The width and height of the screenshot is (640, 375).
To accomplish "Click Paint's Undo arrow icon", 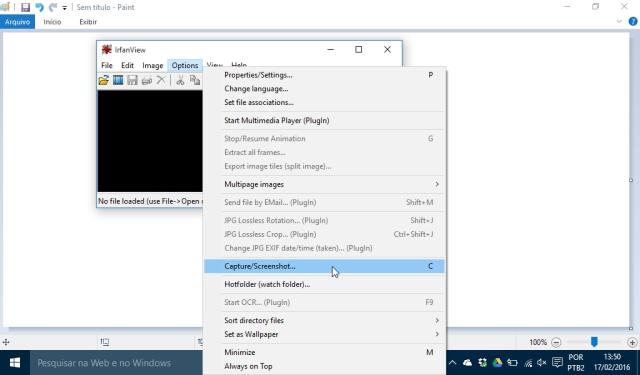I will (39, 7).
